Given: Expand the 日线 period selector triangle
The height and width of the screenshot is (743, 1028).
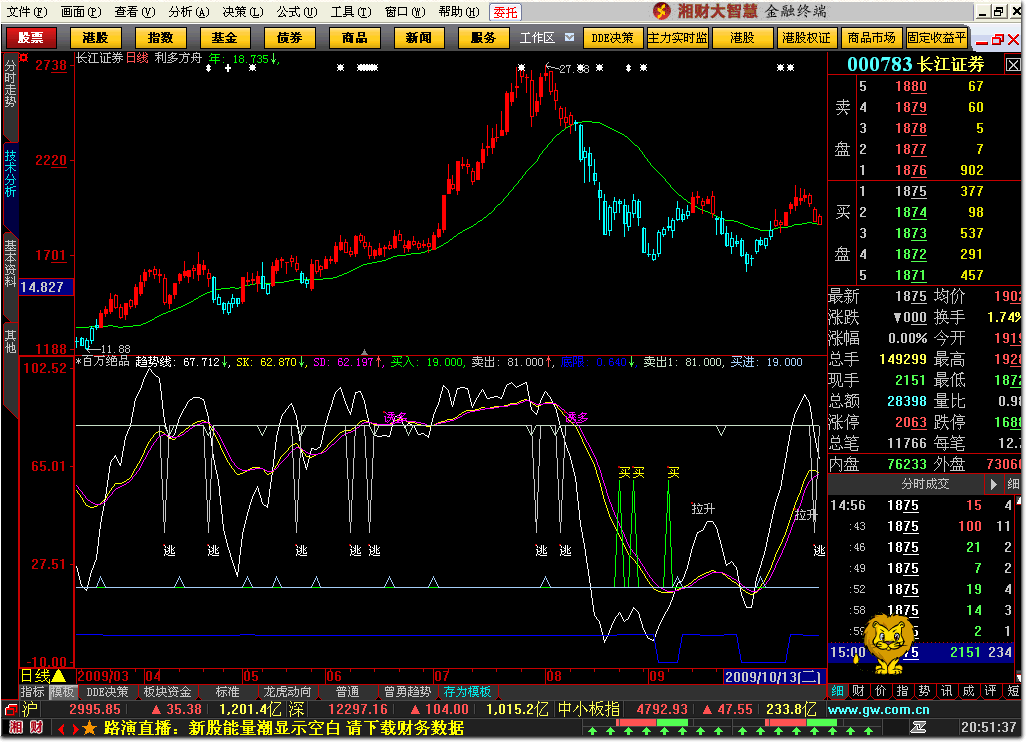Looking at the screenshot, I should 59,675.
